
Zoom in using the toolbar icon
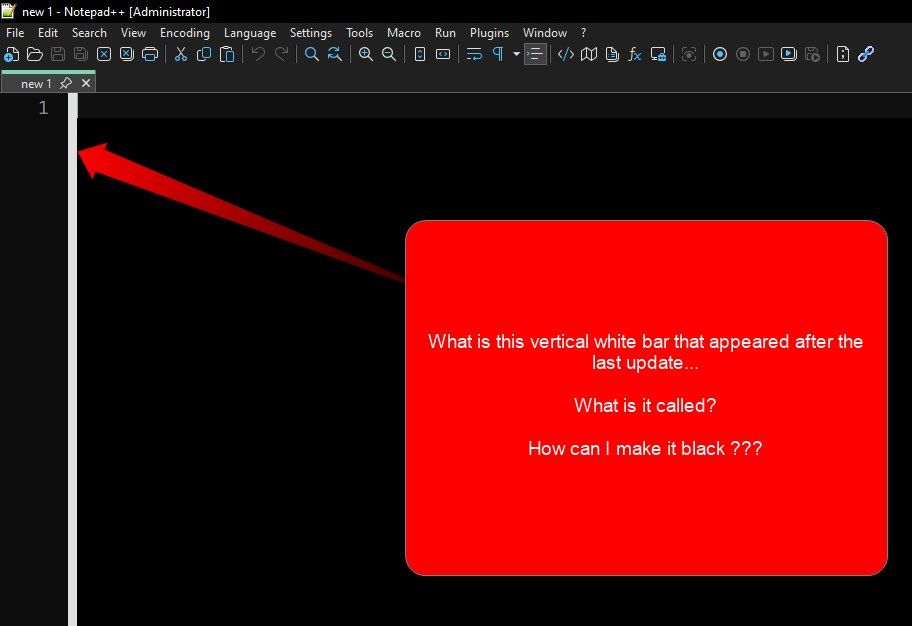point(366,54)
